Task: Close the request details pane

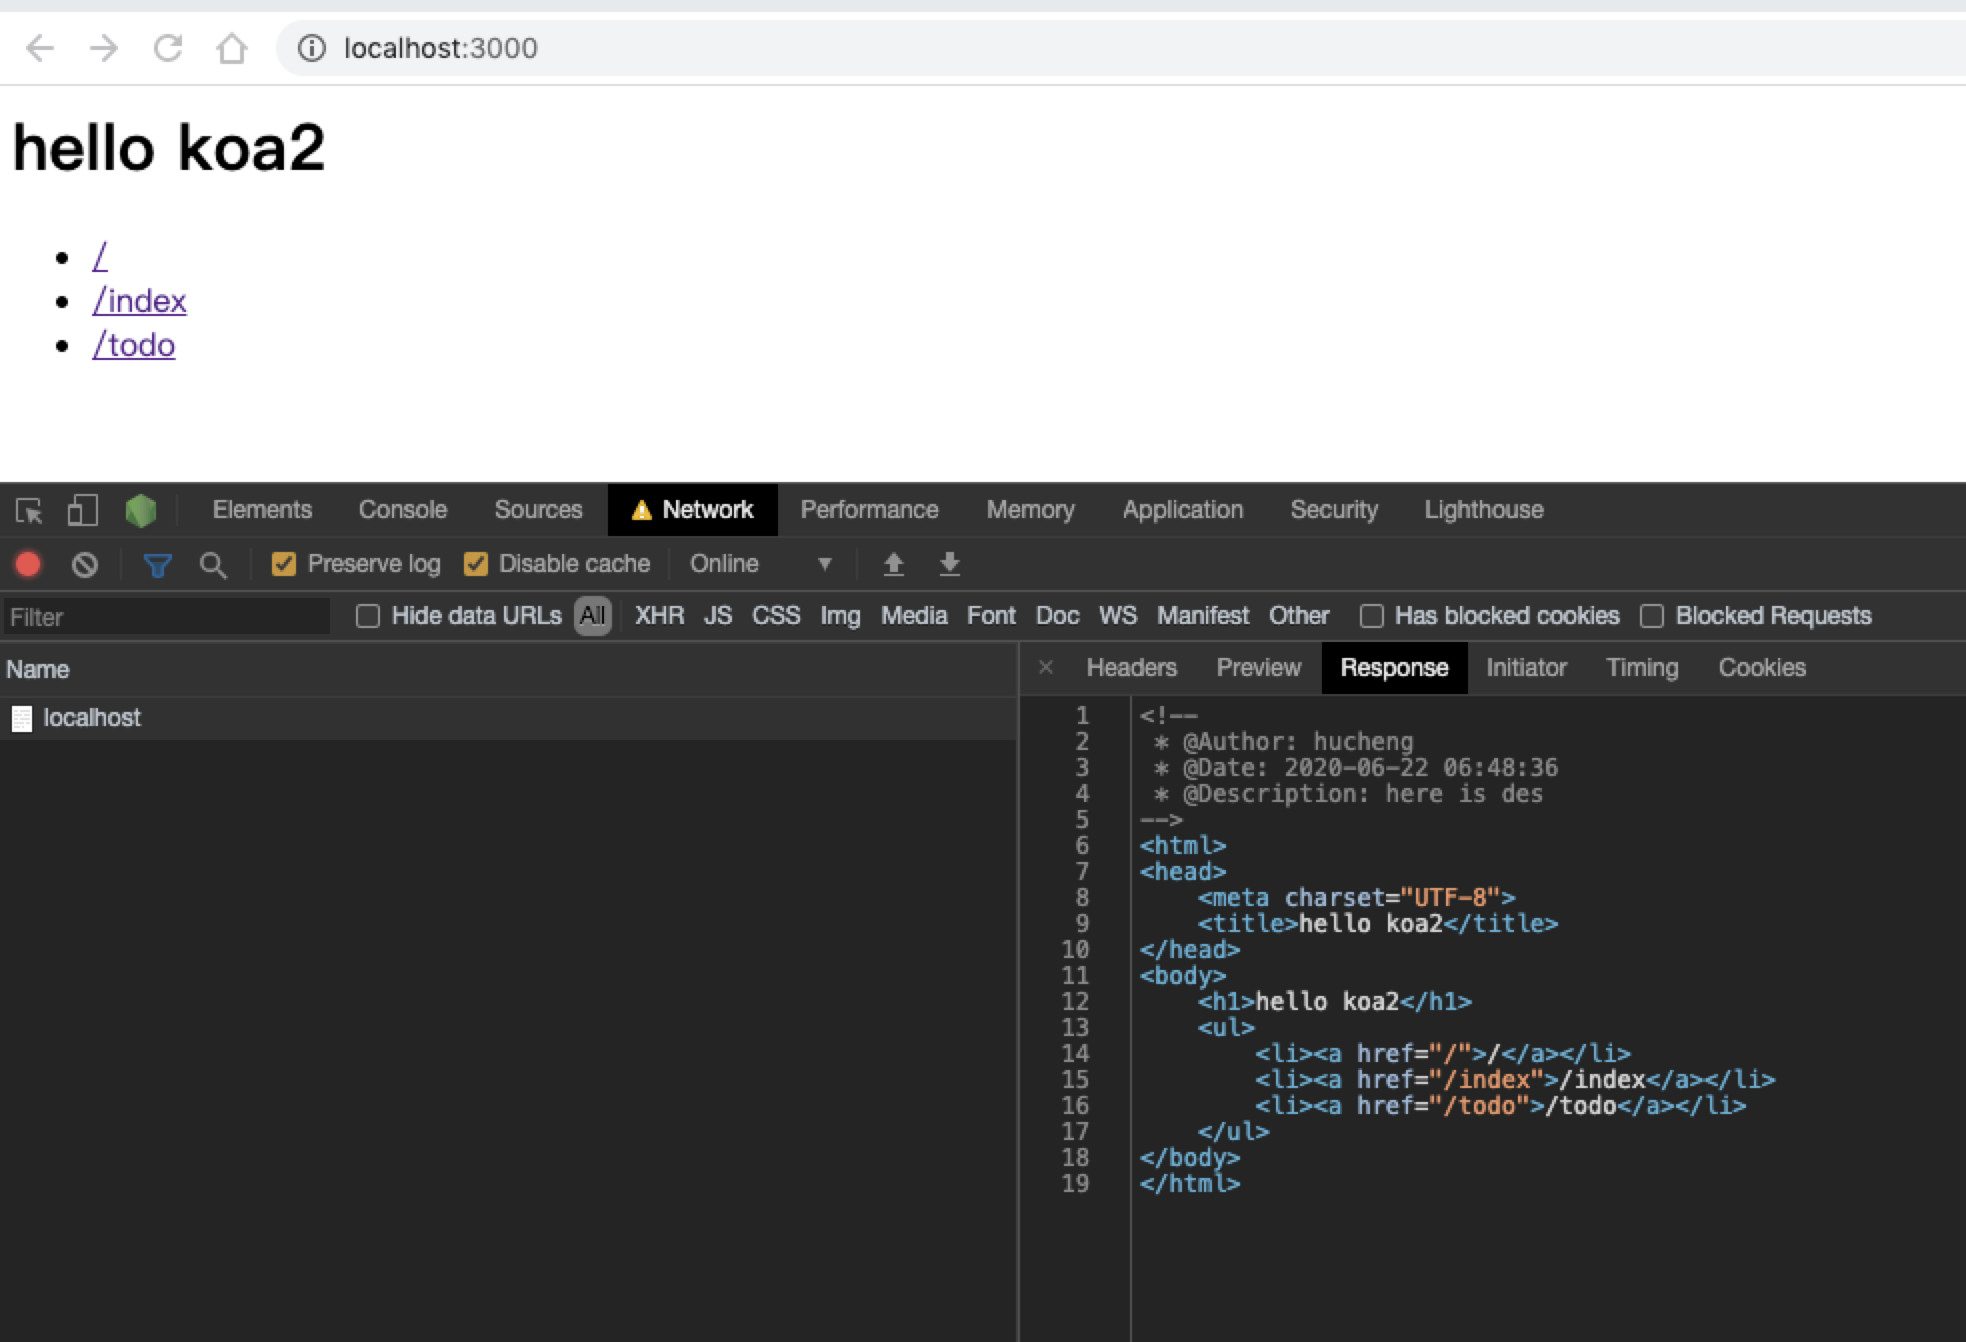Action: tap(1046, 667)
